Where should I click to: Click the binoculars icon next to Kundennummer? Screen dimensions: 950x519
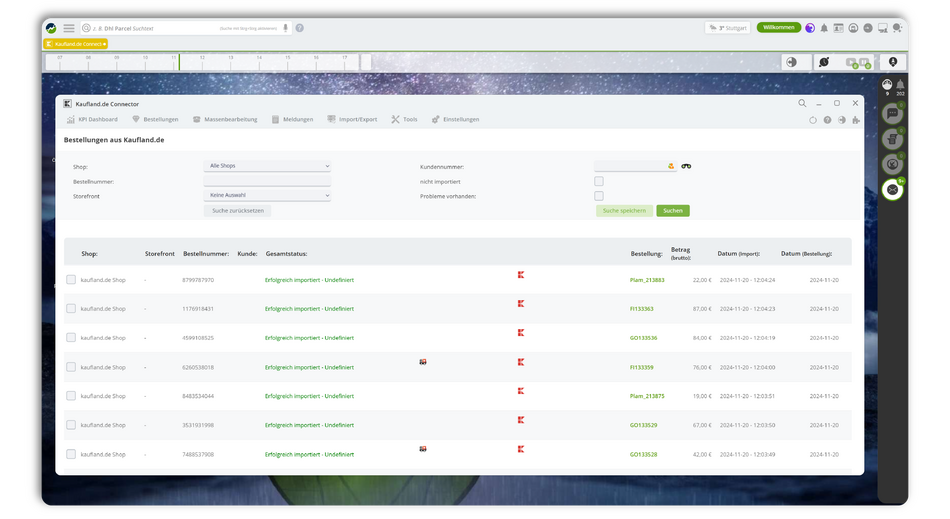click(x=687, y=166)
